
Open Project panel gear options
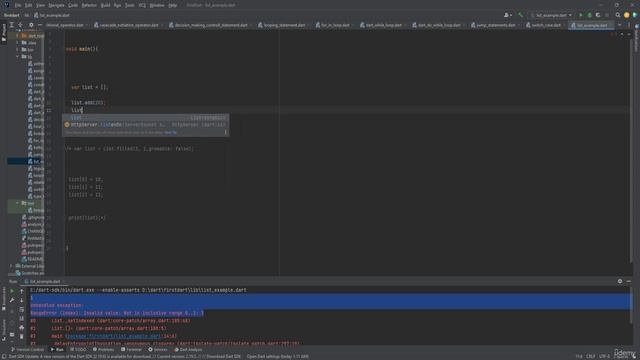click(31, 25)
